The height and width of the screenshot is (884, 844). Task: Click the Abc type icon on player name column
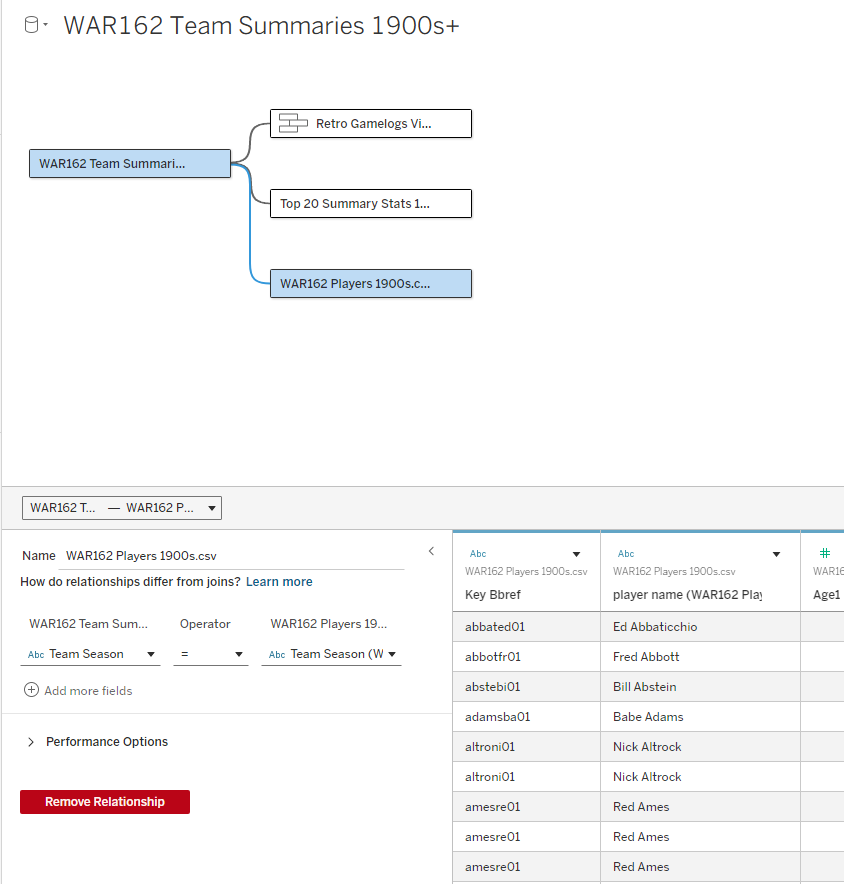pos(626,554)
